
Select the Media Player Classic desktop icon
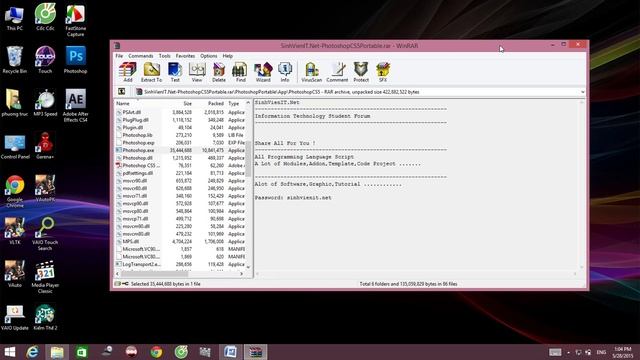45,277
